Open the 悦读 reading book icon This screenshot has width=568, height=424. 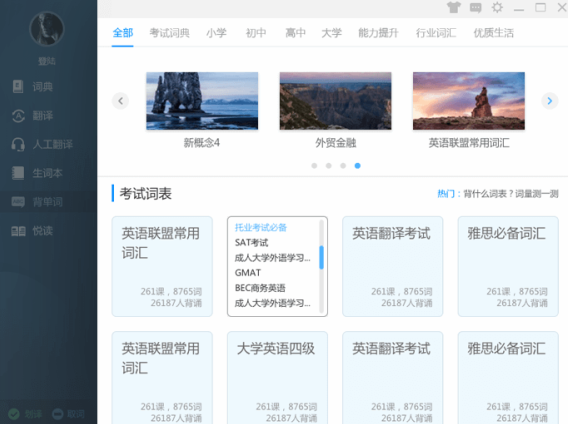tap(18, 231)
